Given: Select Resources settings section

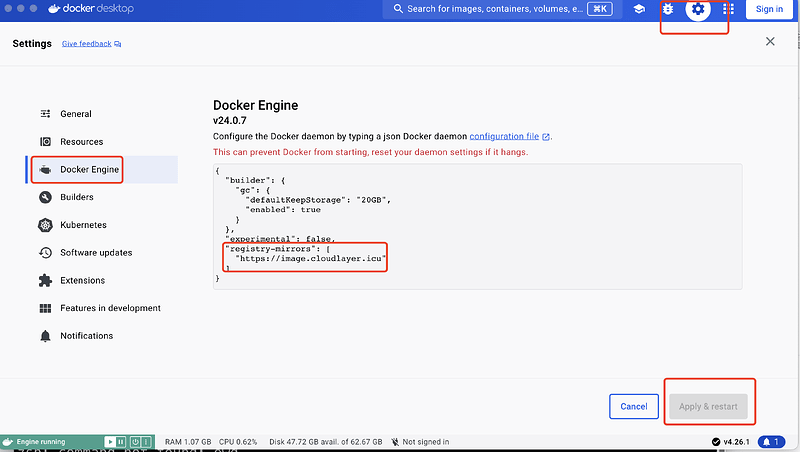Looking at the screenshot, I should pyautogui.click(x=102, y=142).
